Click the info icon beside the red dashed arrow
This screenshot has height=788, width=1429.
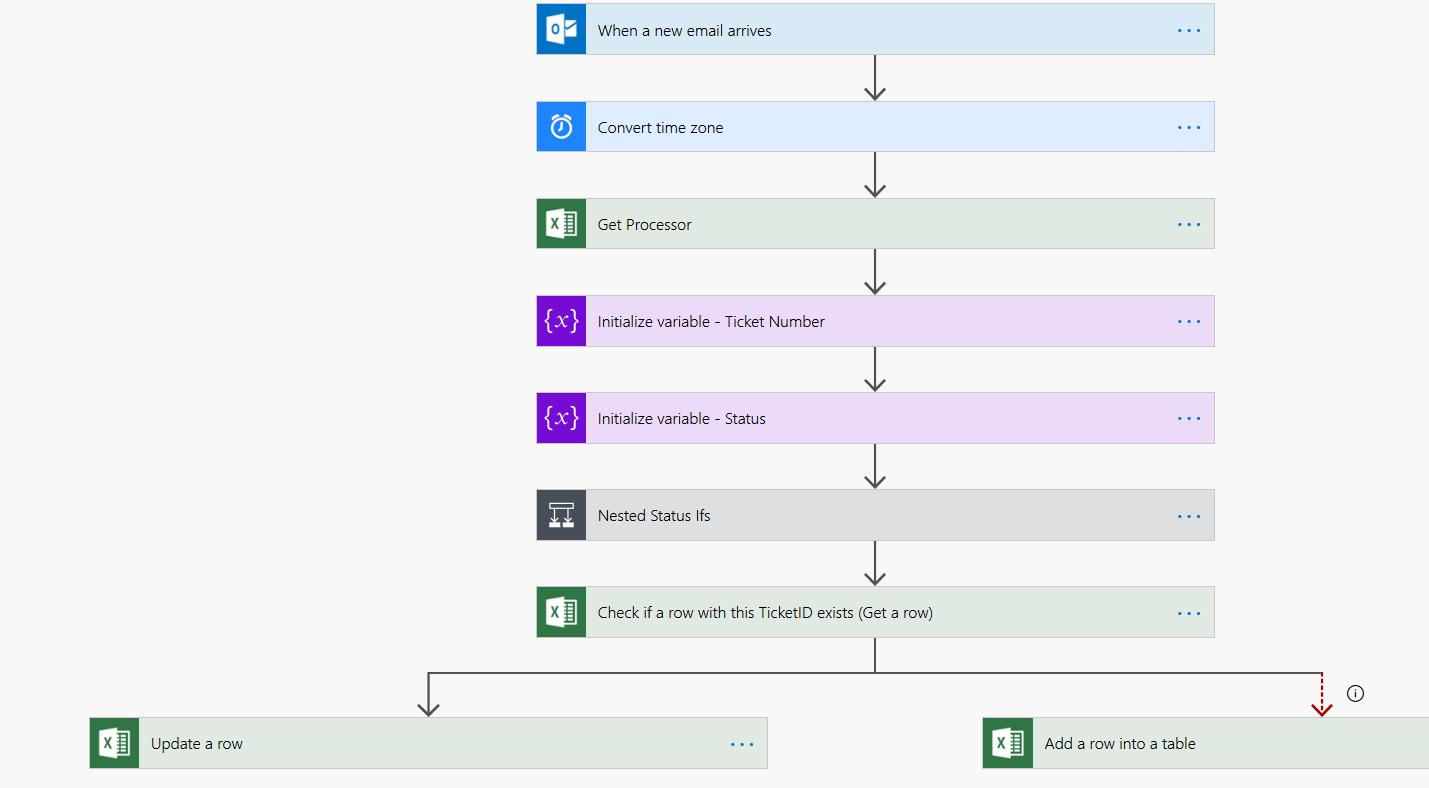pos(1355,692)
